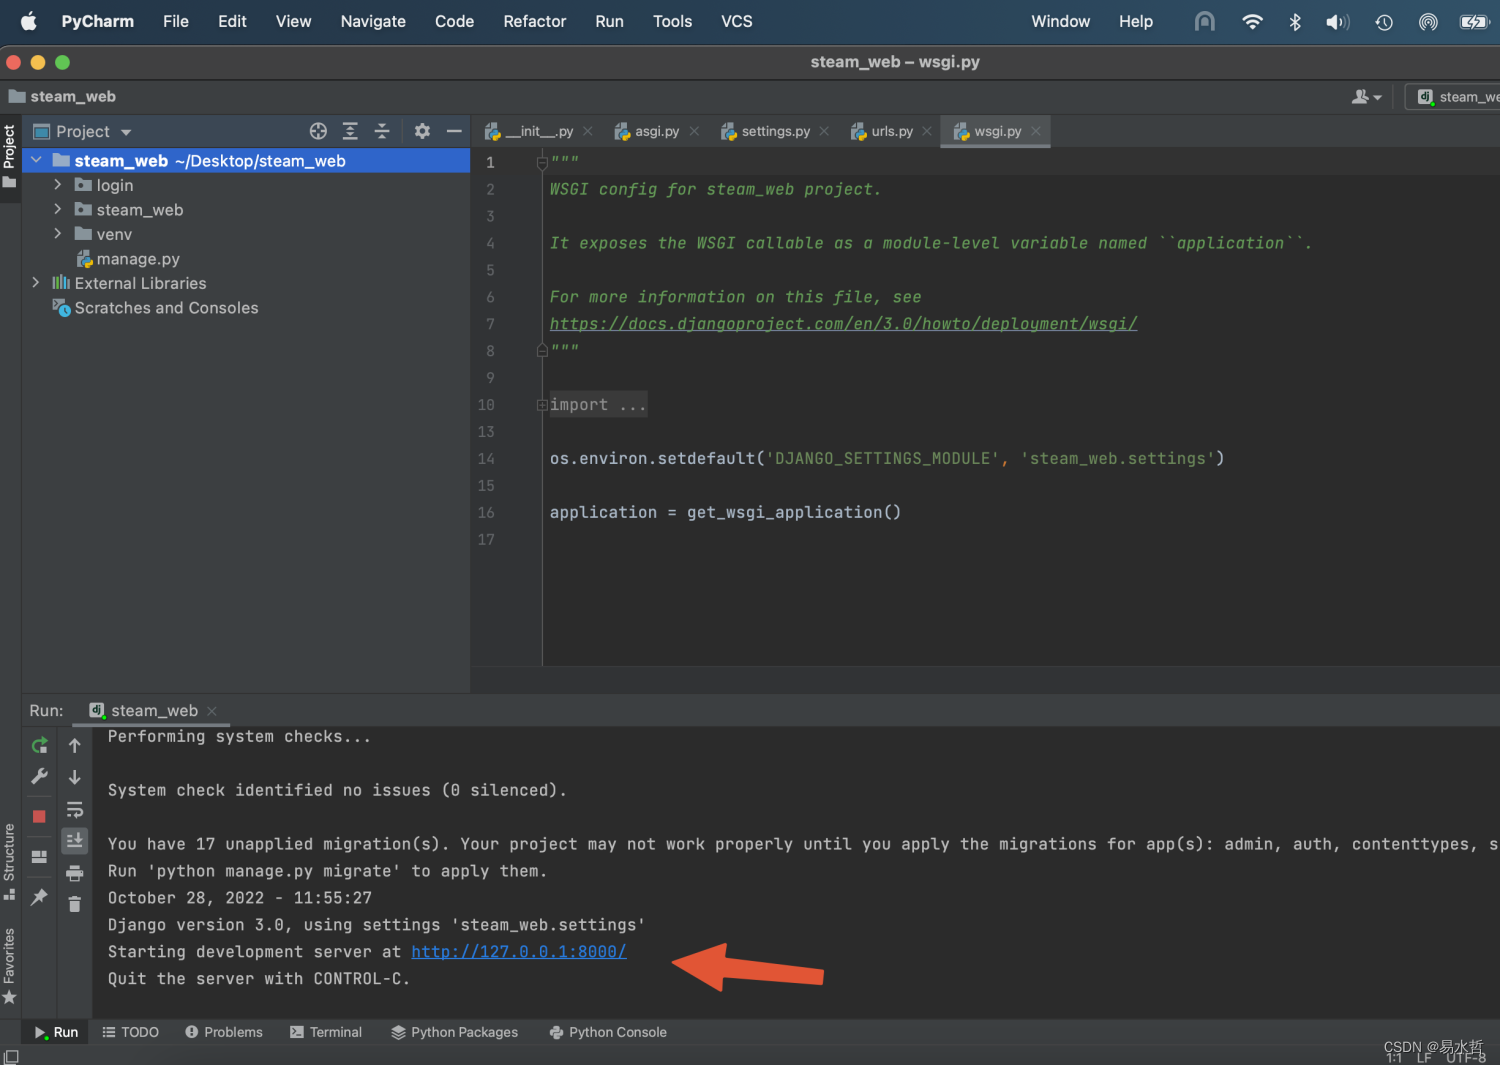Viewport: 1500px width, 1065px height.
Task: Clear console output with trash icon
Action: click(74, 904)
